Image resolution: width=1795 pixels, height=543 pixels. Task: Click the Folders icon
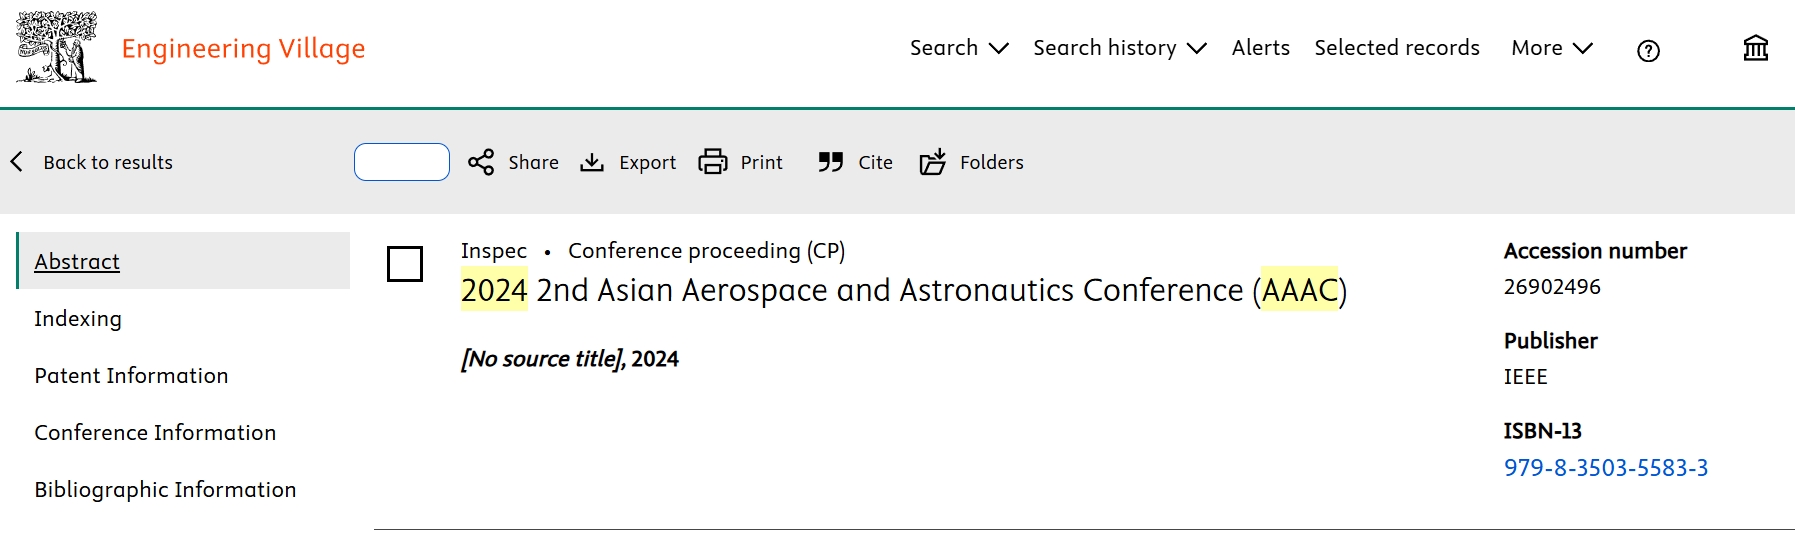(x=932, y=162)
